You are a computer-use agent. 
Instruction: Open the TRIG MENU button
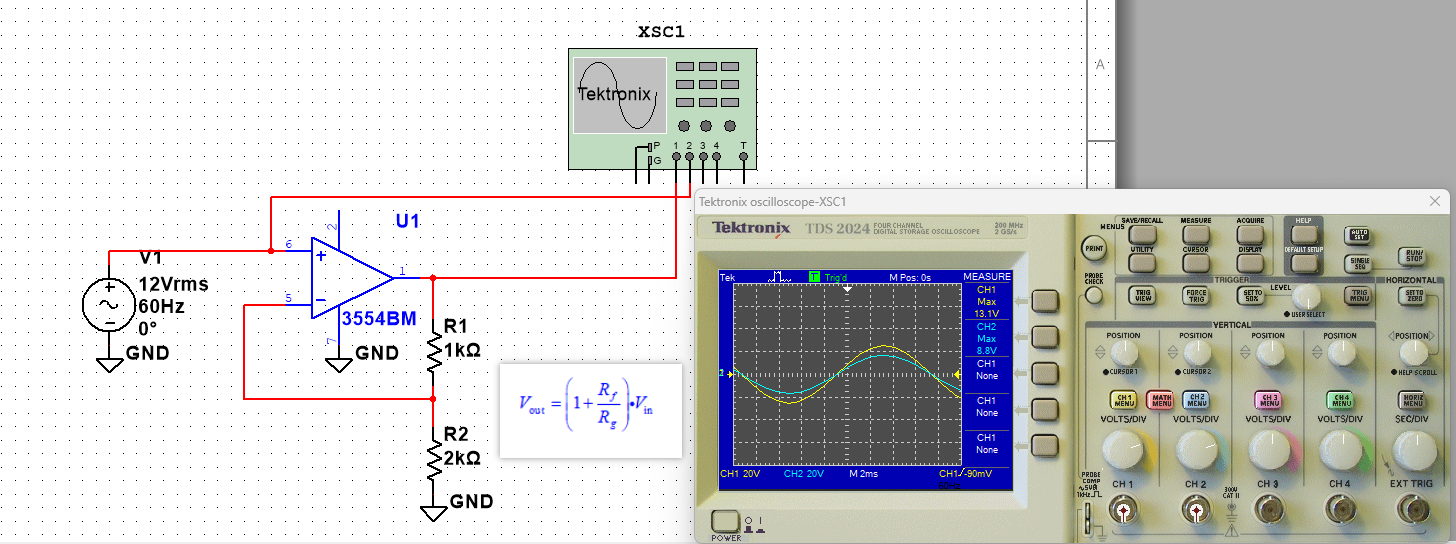(1358, 295)
